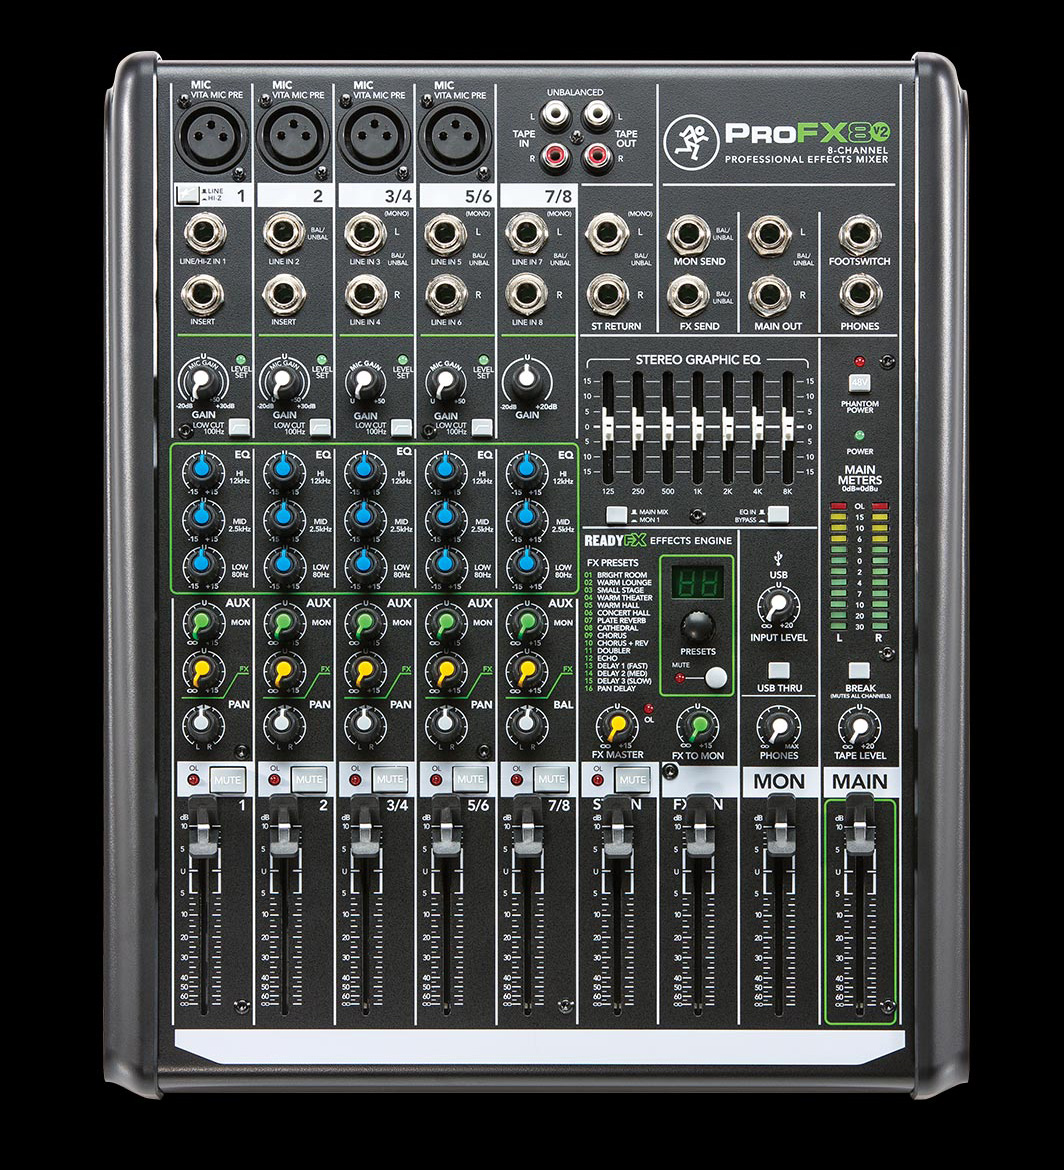
Task: Click the channel 1 fader cap
Action: coord(203,825)
